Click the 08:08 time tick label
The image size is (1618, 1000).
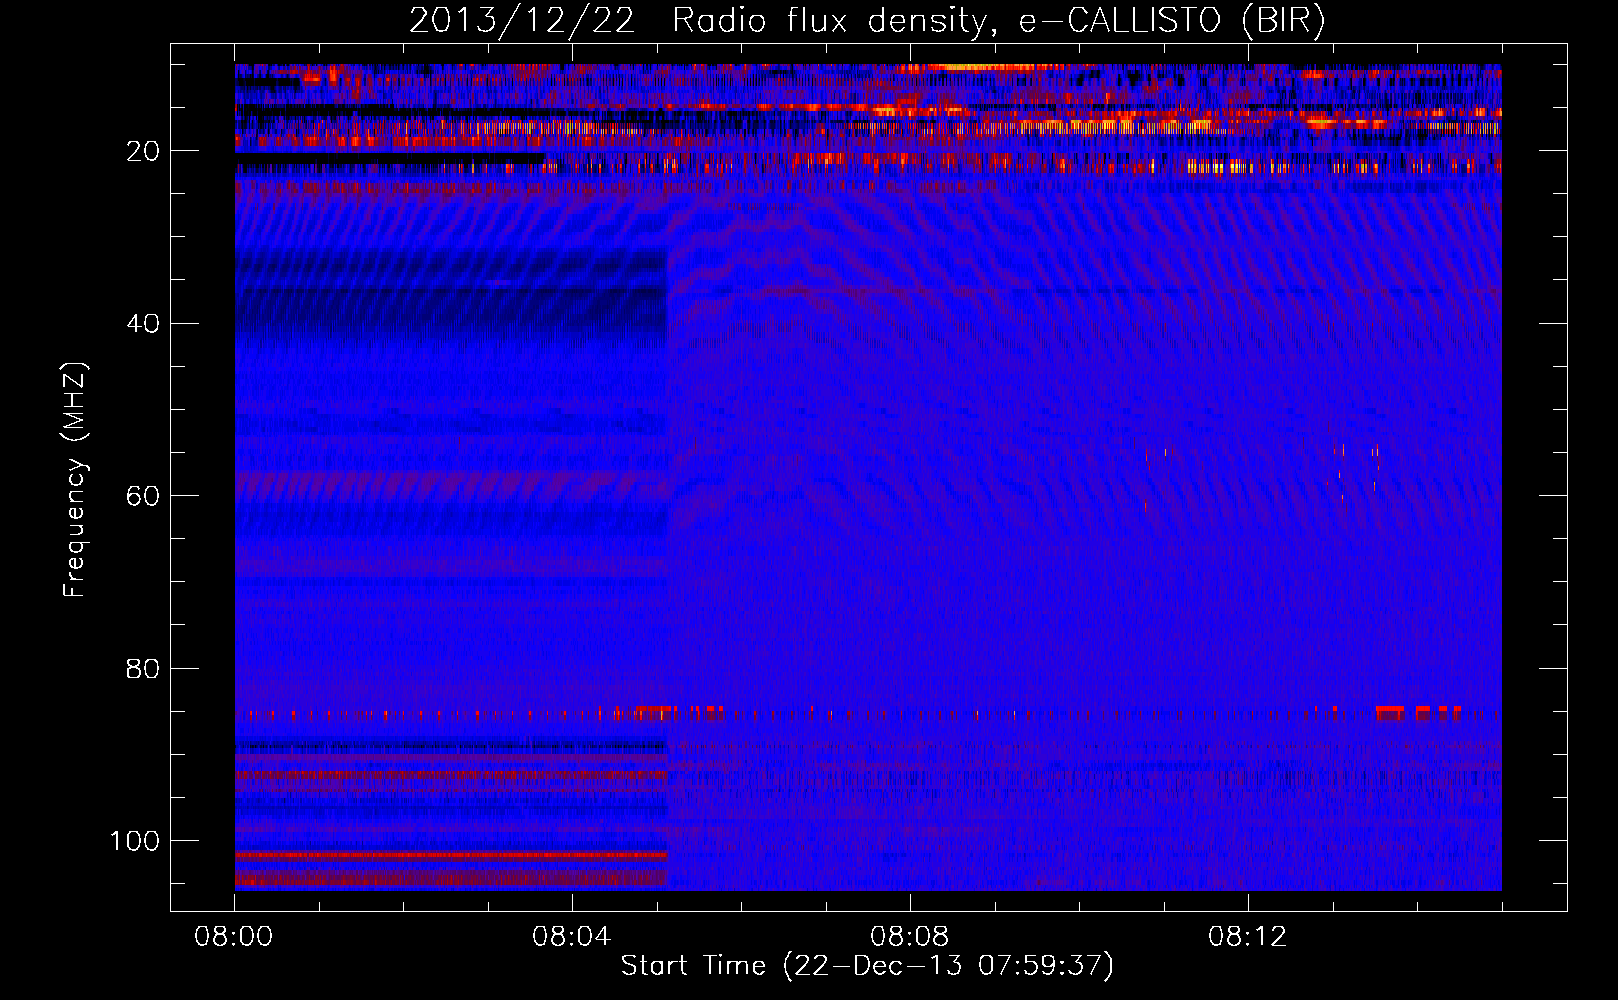coord(910,937)
